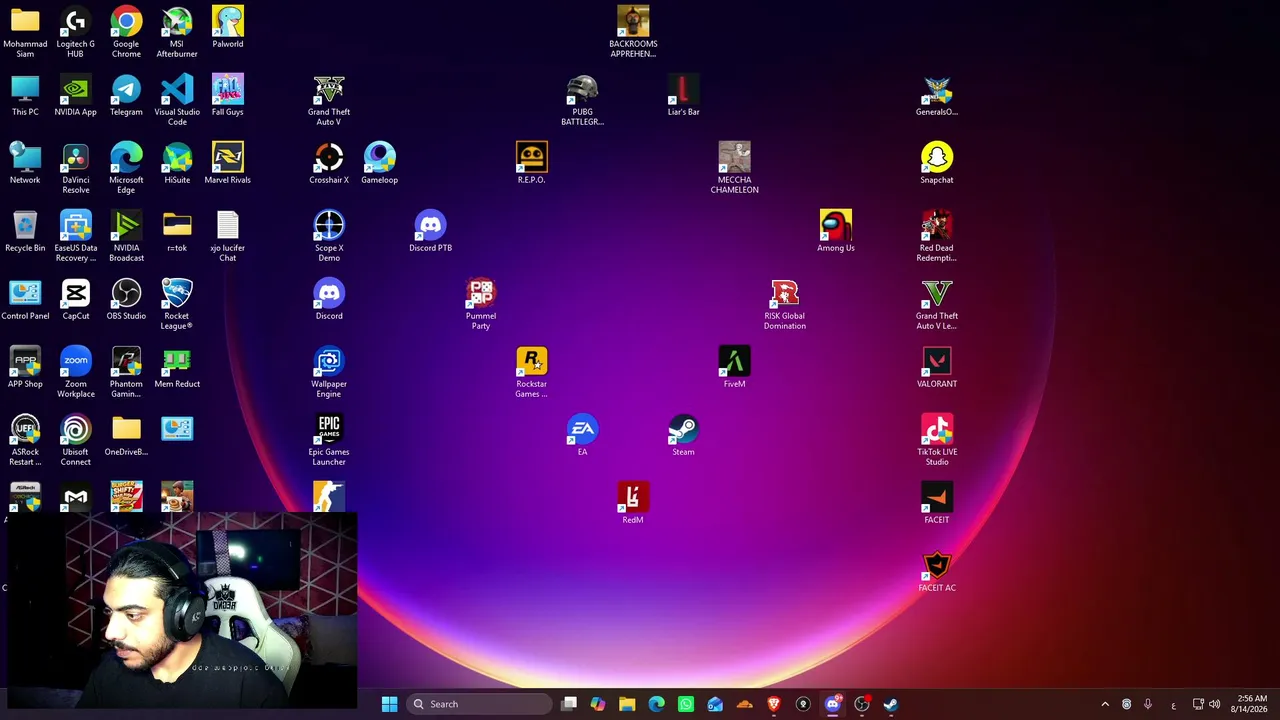Screen dimensions: 1280x720
Task: Click the OBS Studio desktop icon
Action: click(x=126, y=299)
